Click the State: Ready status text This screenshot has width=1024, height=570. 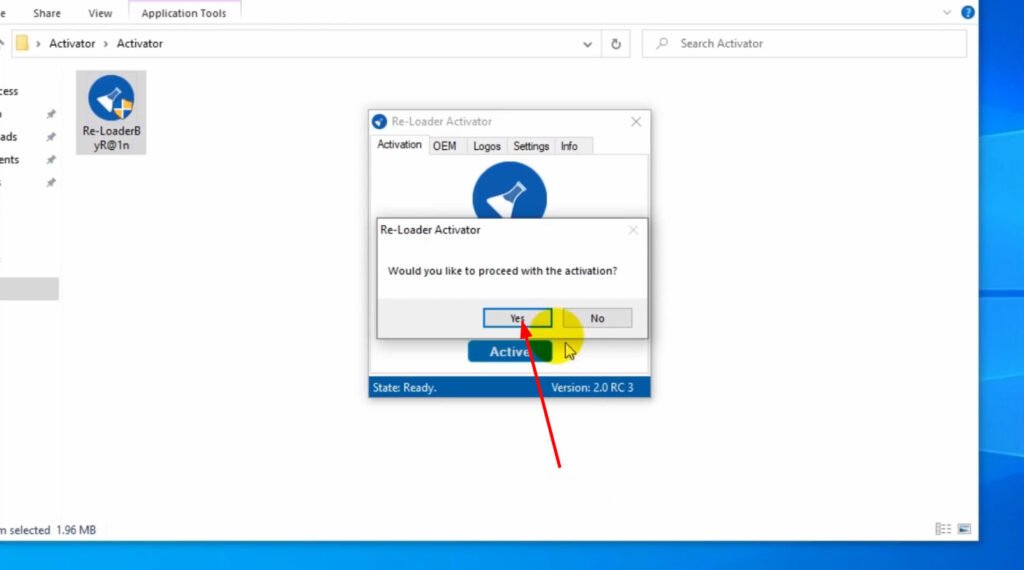coord(404,388)
